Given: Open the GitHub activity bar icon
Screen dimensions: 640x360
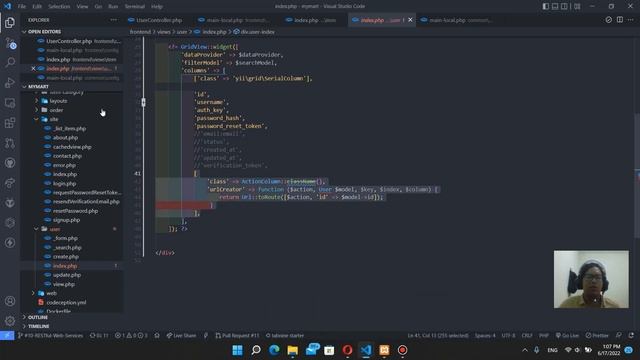Looking at the screenshot, I should tap(10, 163).
